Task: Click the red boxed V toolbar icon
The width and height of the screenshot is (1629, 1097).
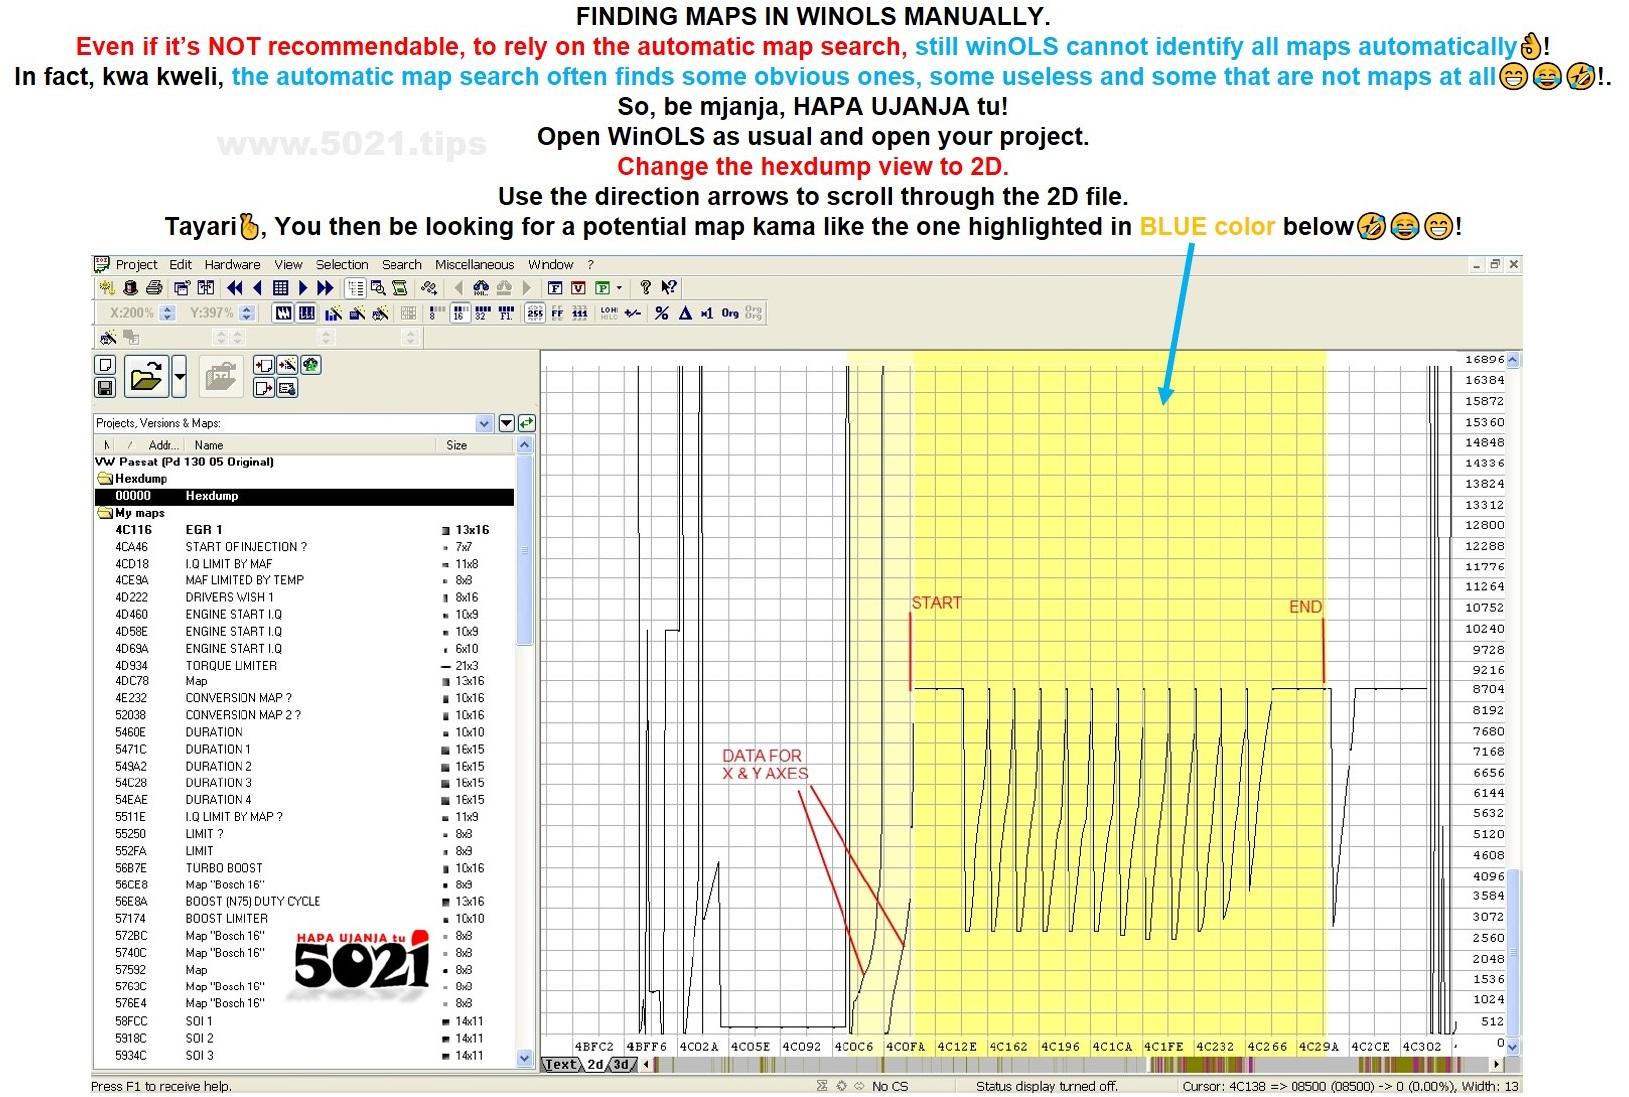Action: point(578,288)
